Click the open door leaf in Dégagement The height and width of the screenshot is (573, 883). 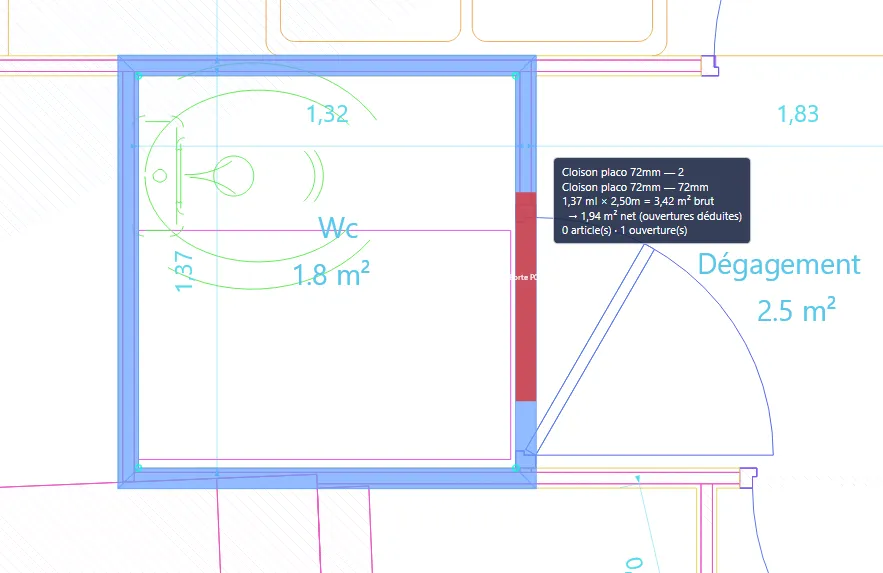(590, 350)
